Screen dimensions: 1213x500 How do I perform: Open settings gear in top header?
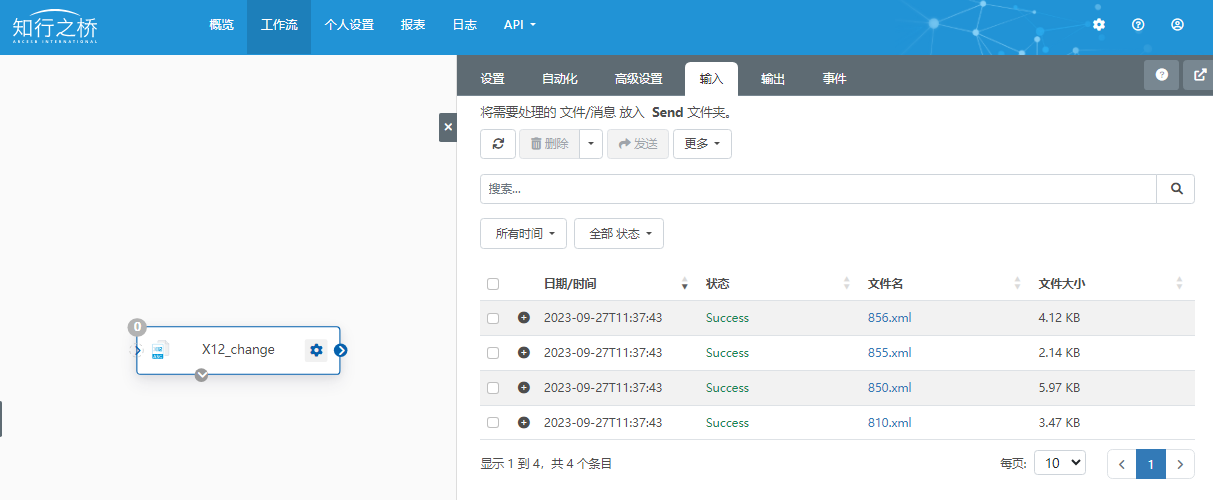[1099, 24]
